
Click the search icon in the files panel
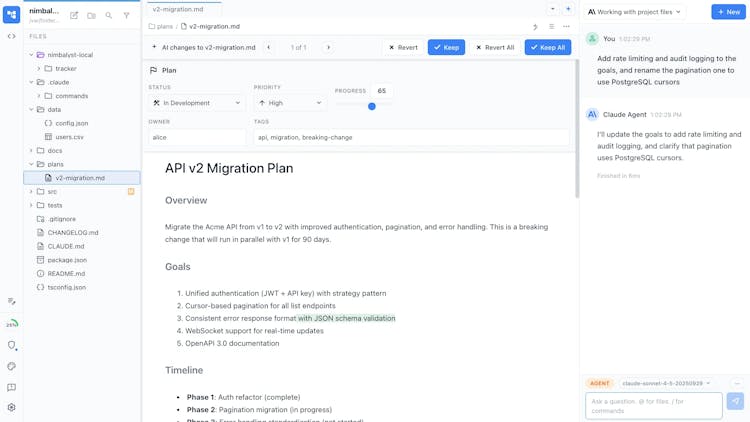click(x=109, y=15)
